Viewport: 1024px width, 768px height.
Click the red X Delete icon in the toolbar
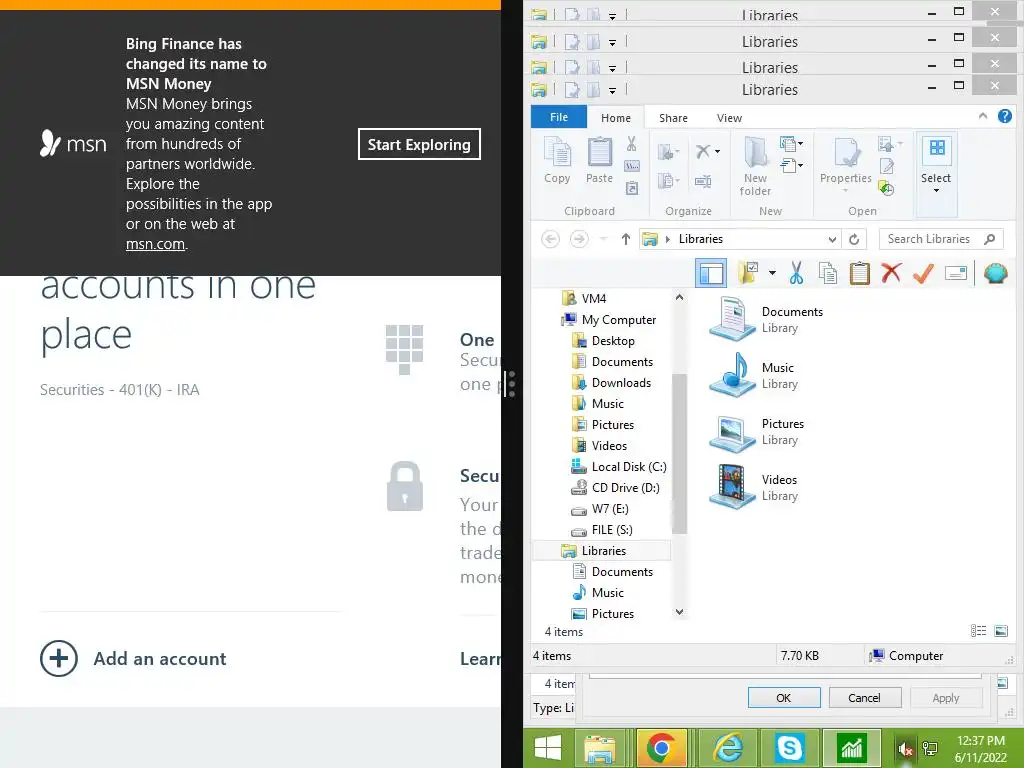point(891,273)
